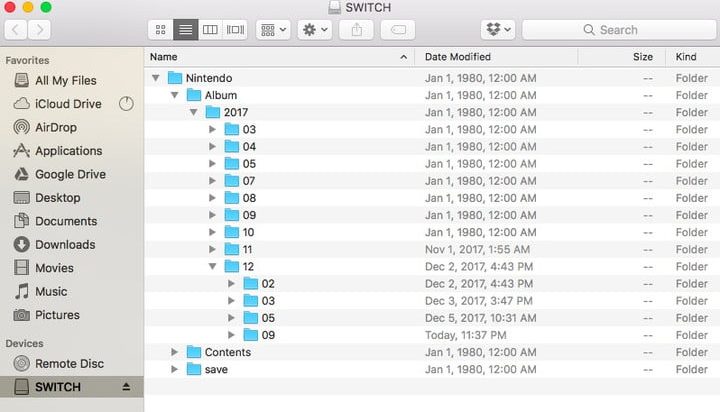Sort by Date Modified column header
Screen dimensions: 720x412
click(x=458, y=57)
